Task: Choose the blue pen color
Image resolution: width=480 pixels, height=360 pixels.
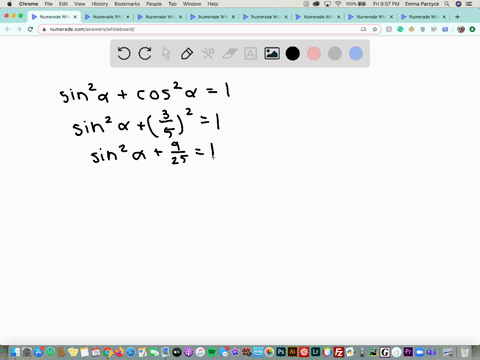Action: tap(356, 53)
